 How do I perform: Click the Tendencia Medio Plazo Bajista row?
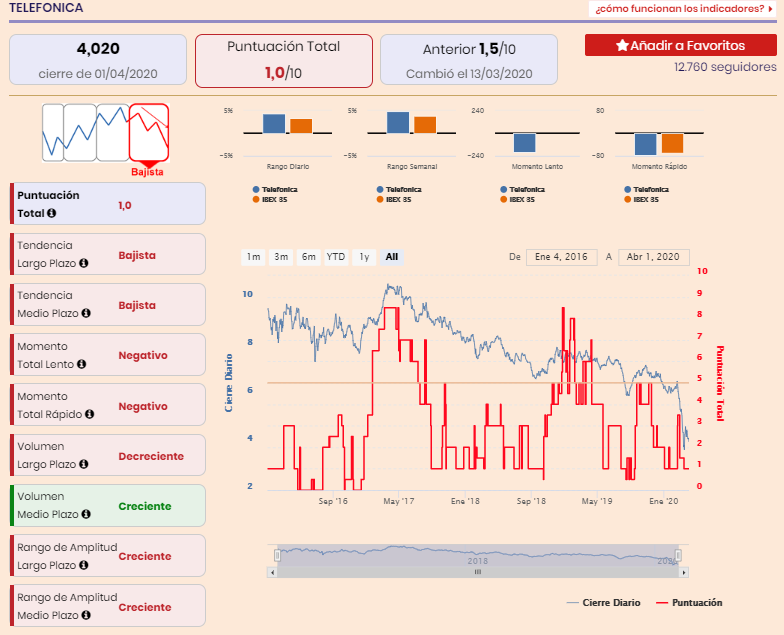coord(108,304)
